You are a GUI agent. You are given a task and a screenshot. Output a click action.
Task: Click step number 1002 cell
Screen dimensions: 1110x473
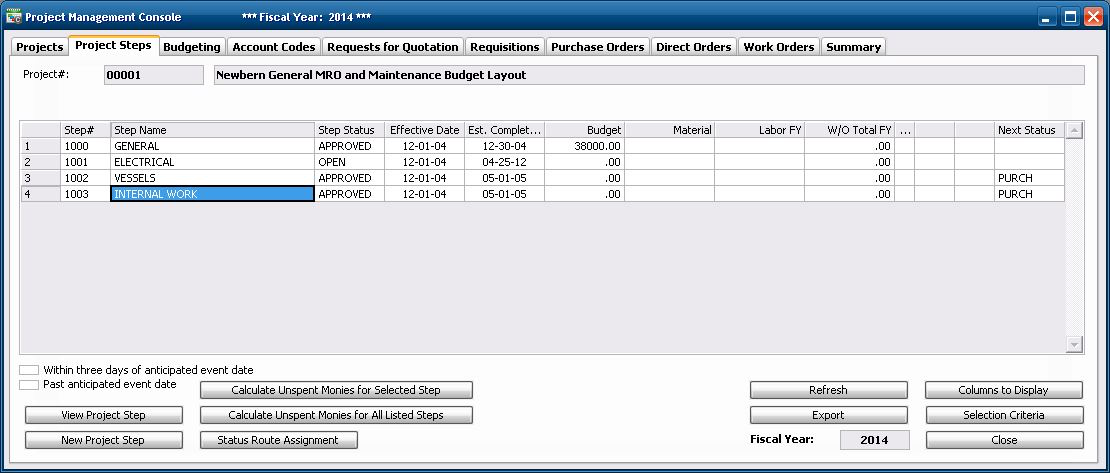coord(86,178)
